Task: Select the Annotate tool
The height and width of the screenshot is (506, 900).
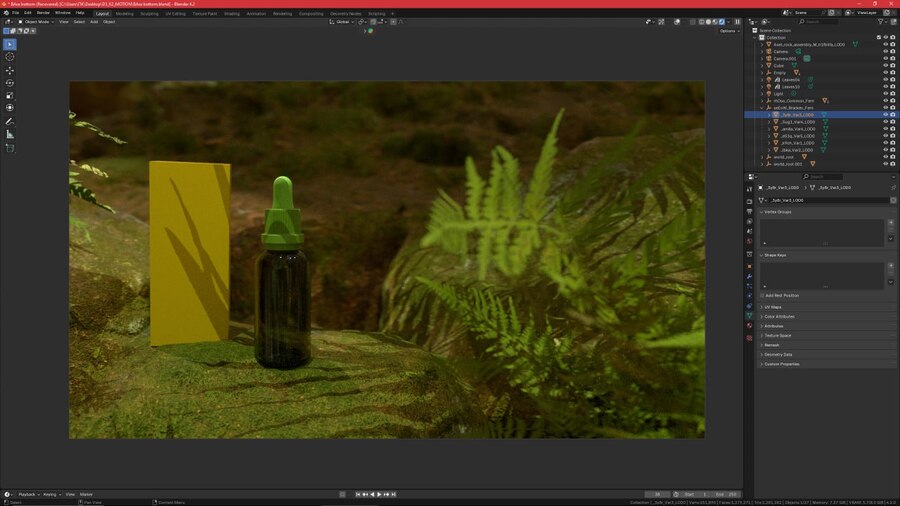Action: click(x=10, y=121)
